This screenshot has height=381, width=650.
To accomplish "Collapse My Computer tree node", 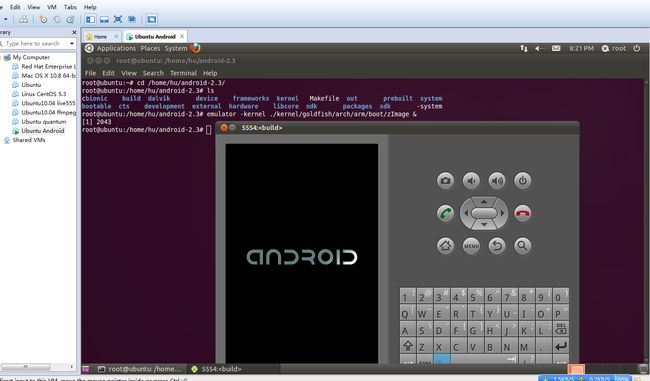I will coord(1,57).
